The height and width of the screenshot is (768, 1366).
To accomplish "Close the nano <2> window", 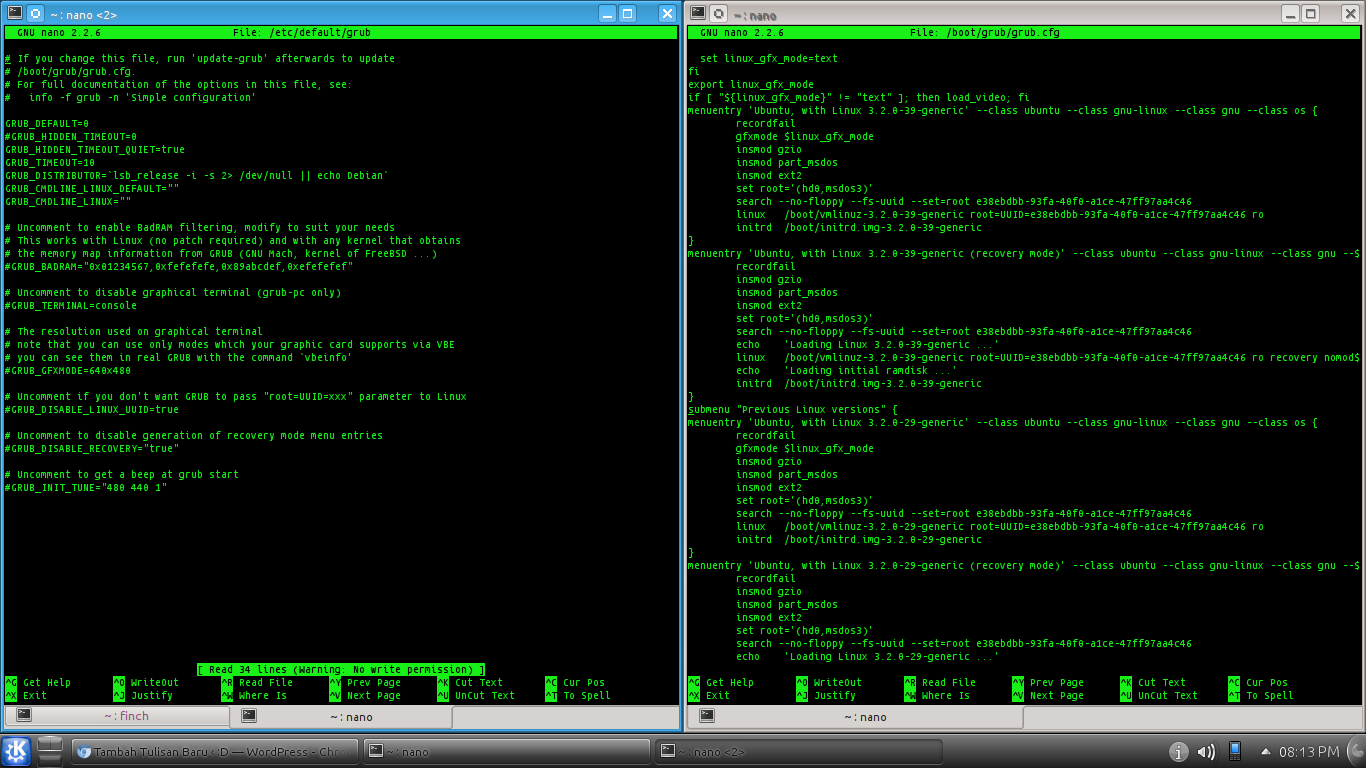I will click(x=667, y=13).
